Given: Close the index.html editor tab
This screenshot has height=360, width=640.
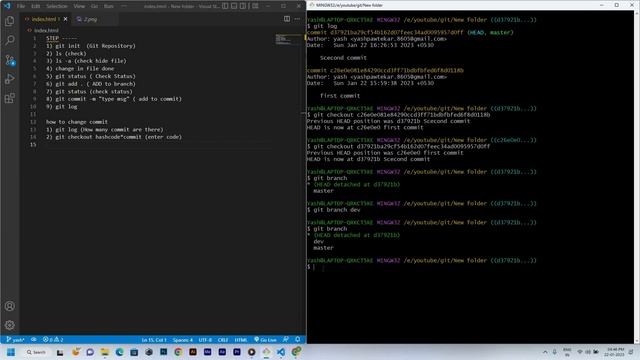Looking at the screenshot, I should pyautogui.click(x=65, y=19).
